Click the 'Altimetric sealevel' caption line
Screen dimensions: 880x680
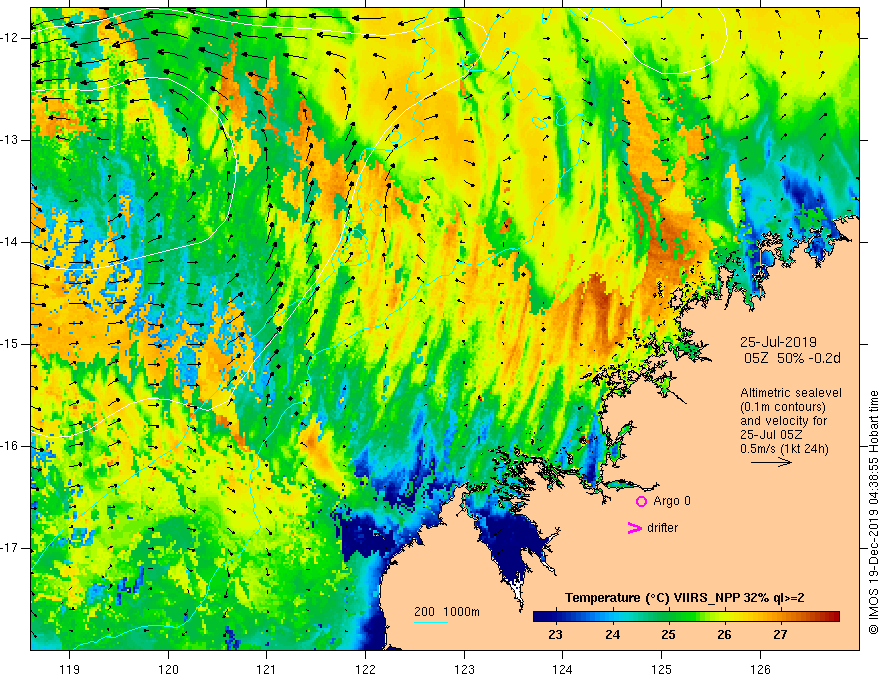point(791,393)
